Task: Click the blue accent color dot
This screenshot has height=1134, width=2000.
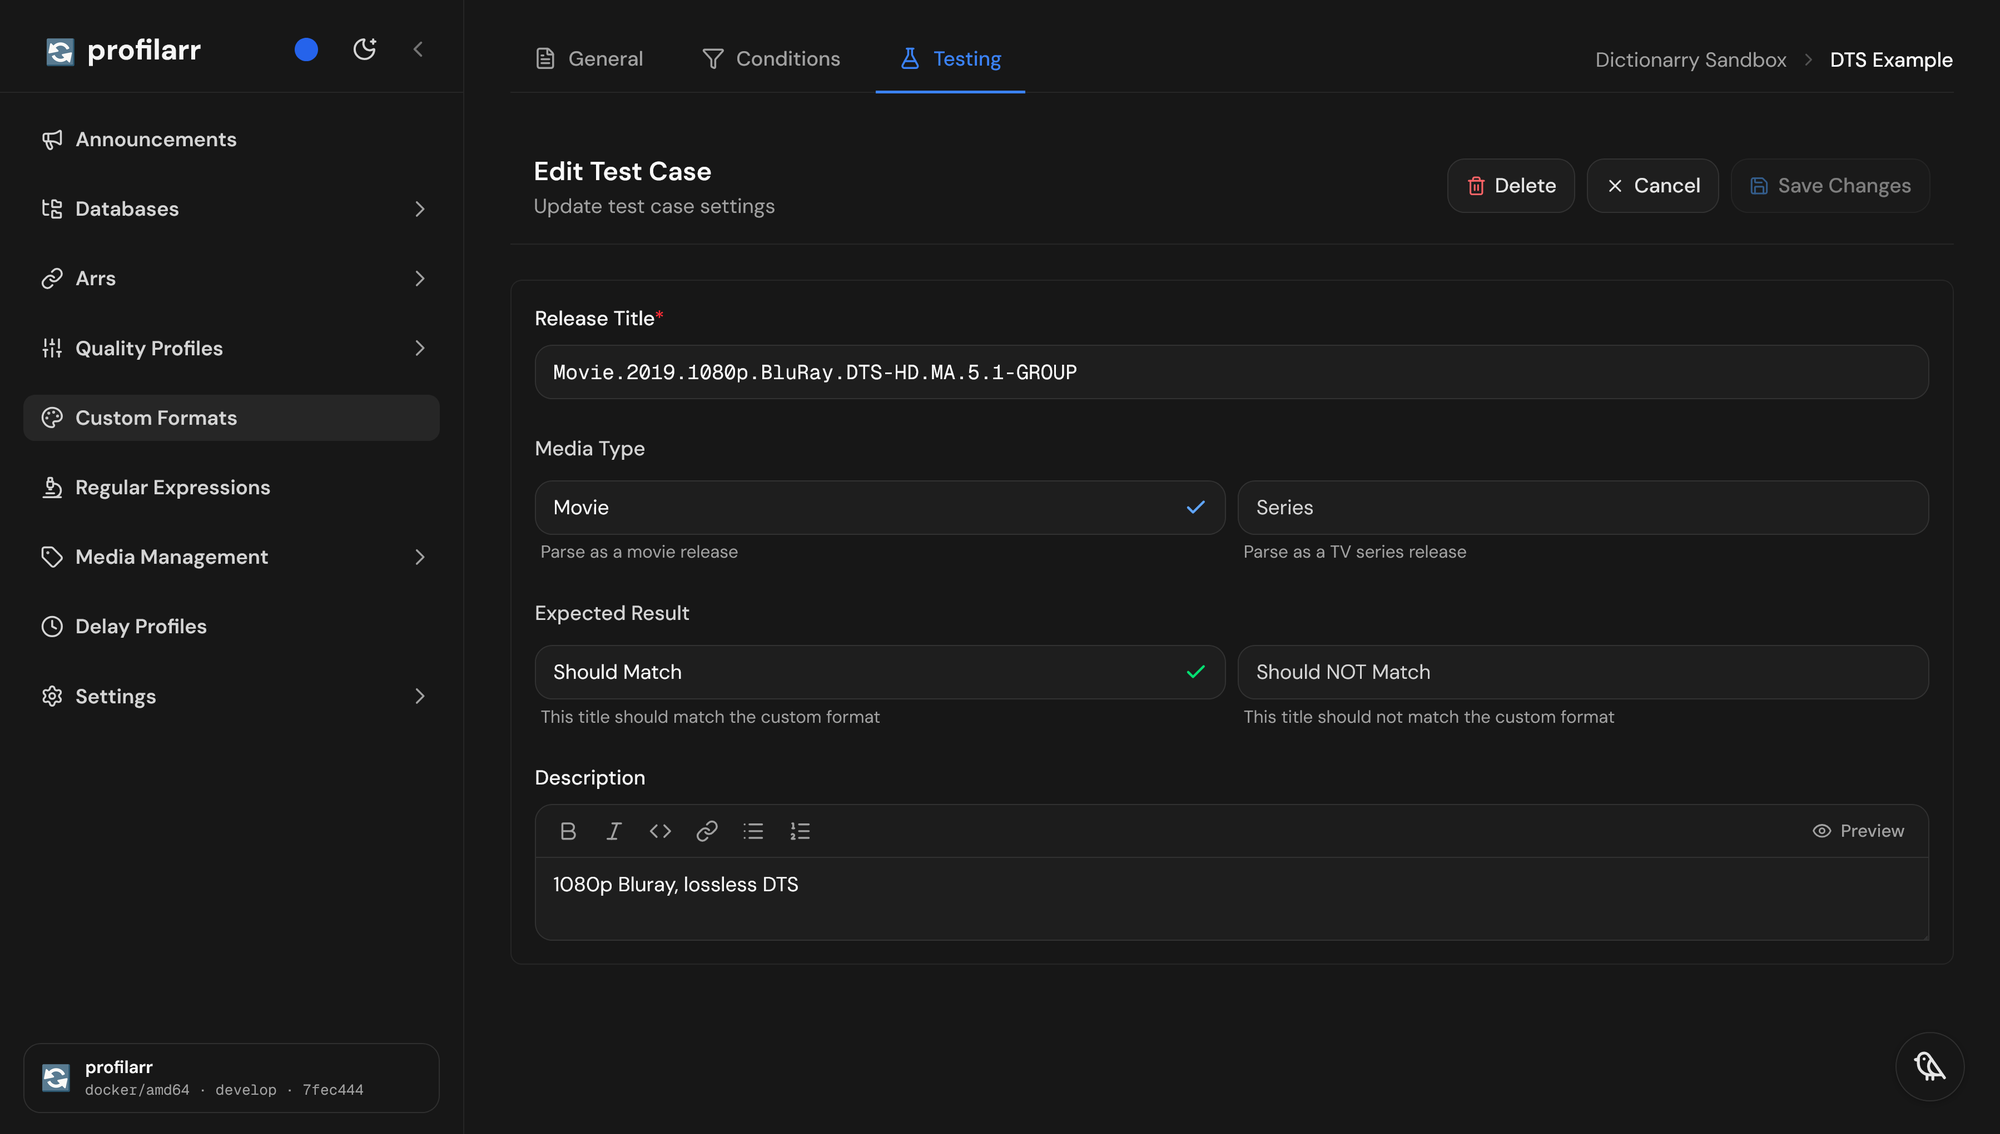Action: (306, 50)
